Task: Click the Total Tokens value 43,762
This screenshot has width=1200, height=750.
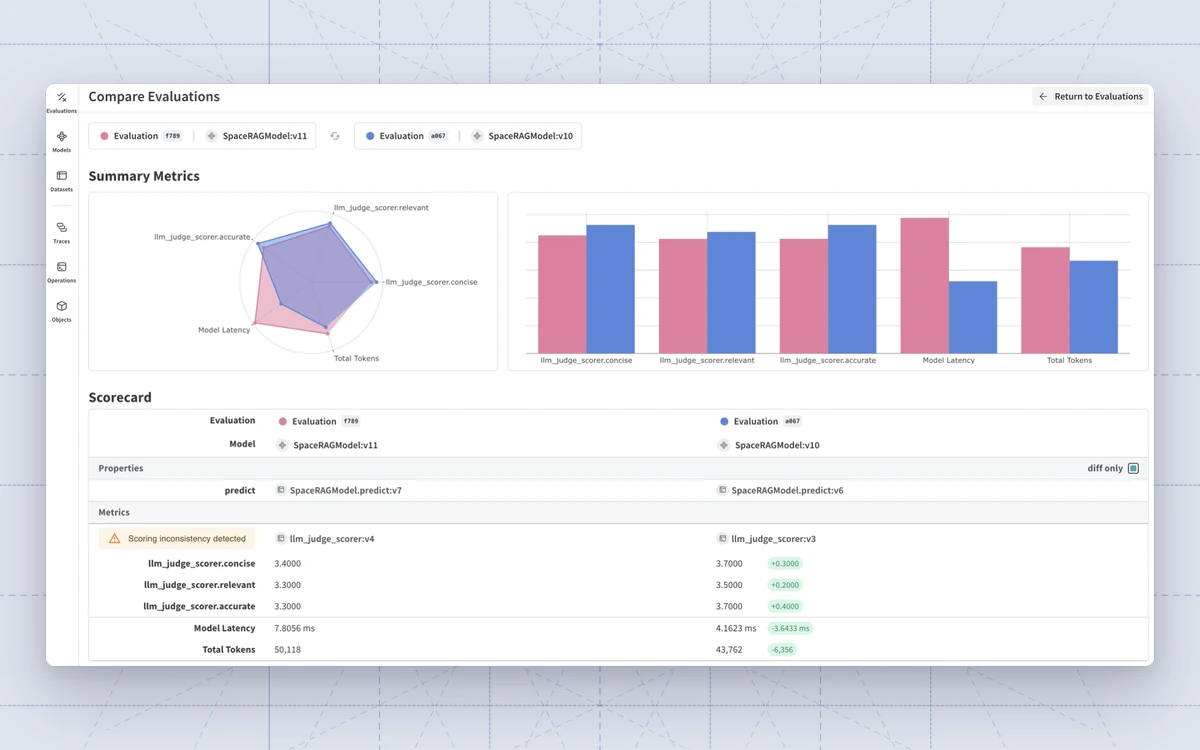Action: pyautogui.click(x=729, y=650)
